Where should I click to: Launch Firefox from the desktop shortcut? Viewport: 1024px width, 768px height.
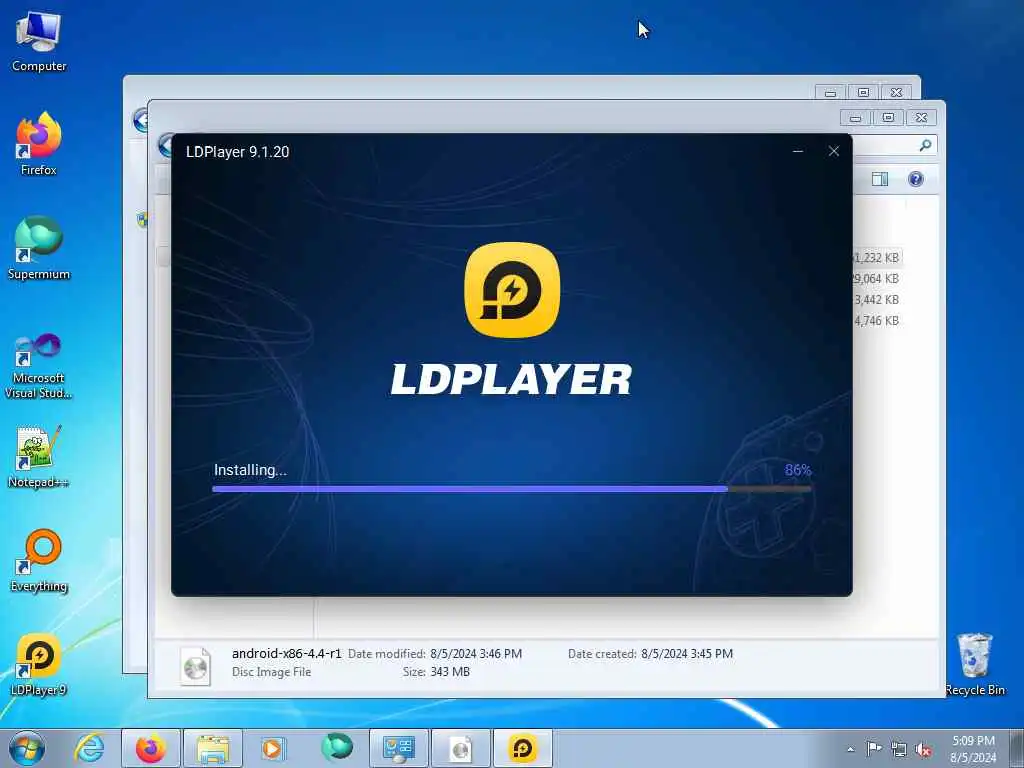pos(39,144)
